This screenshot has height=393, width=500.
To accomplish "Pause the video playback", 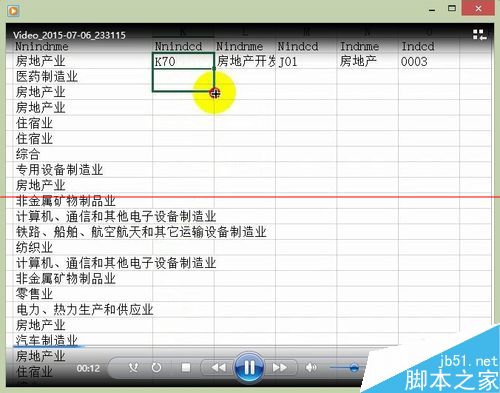I will click(x=249, y=368).
